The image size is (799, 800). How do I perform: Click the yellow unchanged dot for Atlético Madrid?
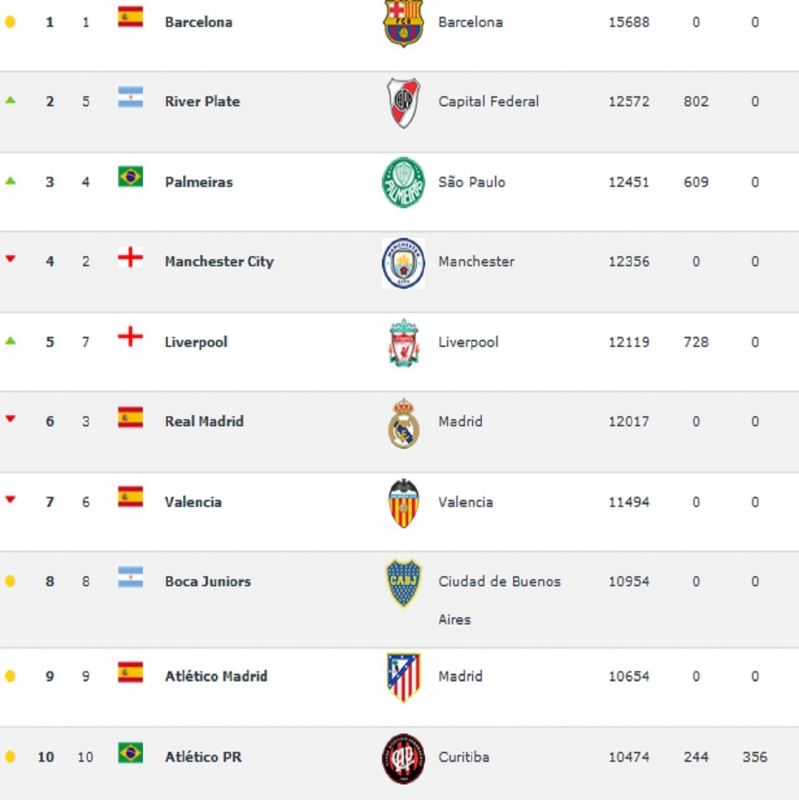(x=10, y=677)
